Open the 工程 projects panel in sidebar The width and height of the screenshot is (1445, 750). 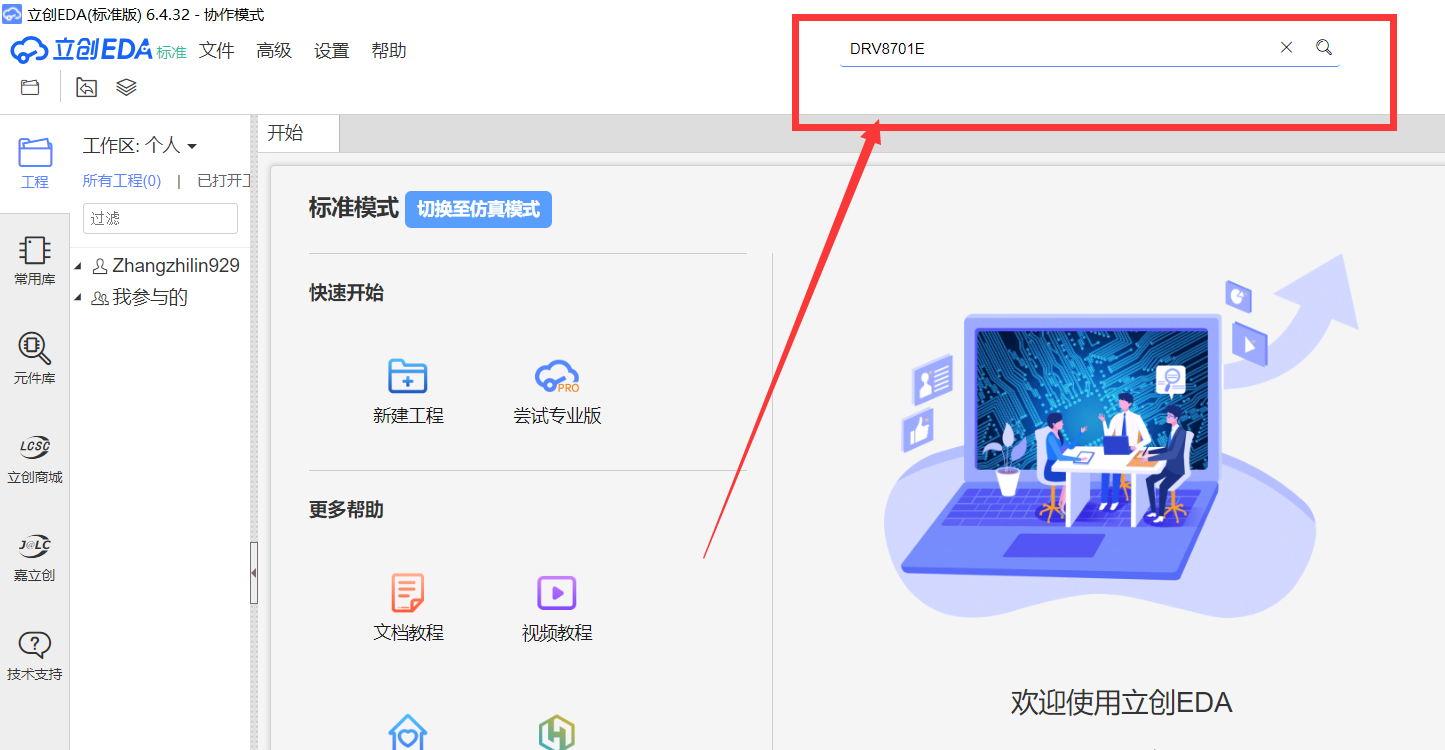(34, 162)
